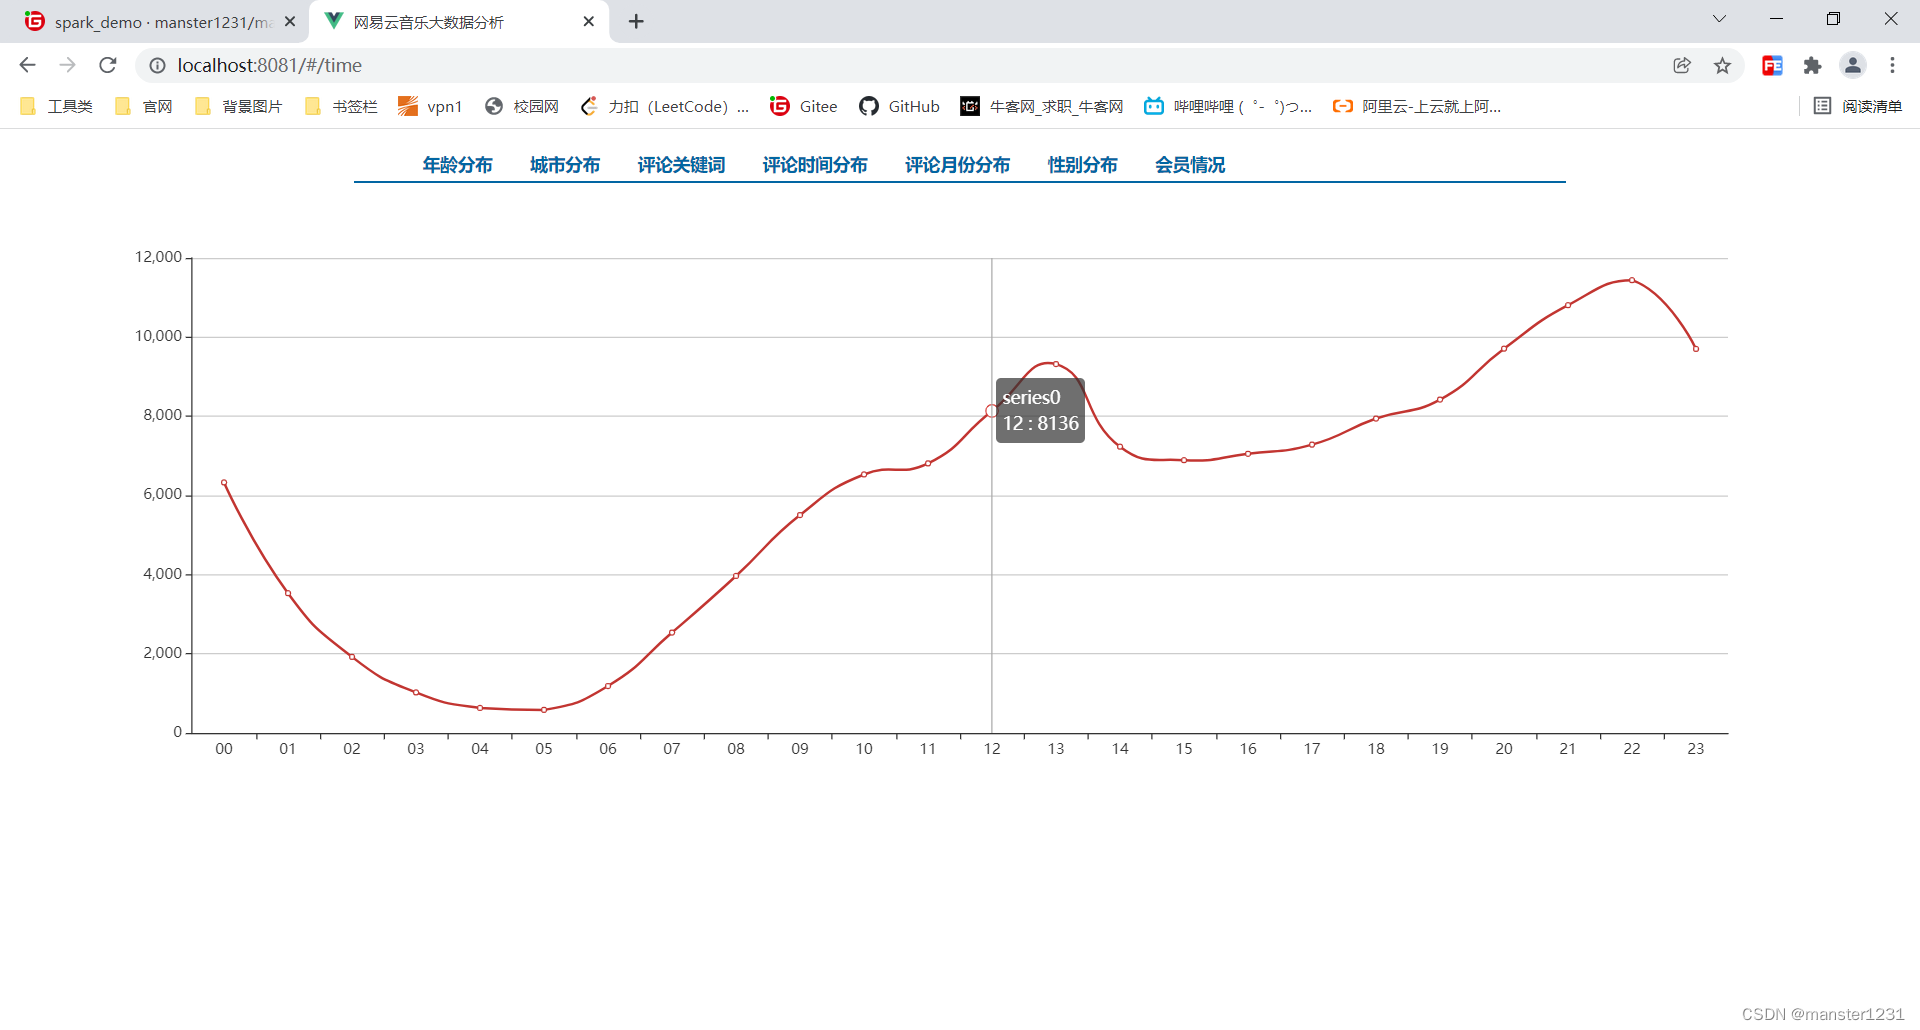Switch to the spark_demo tab
Viewport: 1920px width, 1030px height.
pyautogui.click(x=160, y=22)
